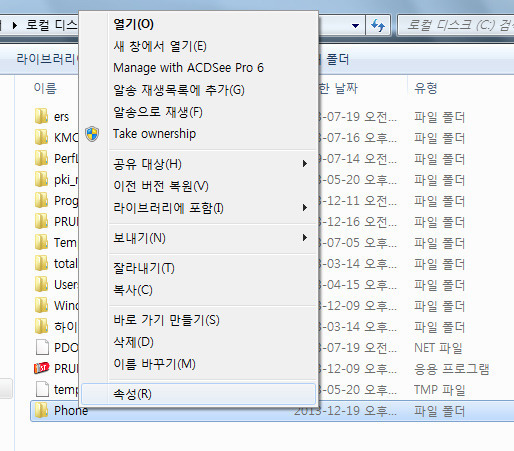Viewport: 514px width, 451px height.
Task: Sort by the 유형 column header
Action: [x=426, y=88]
